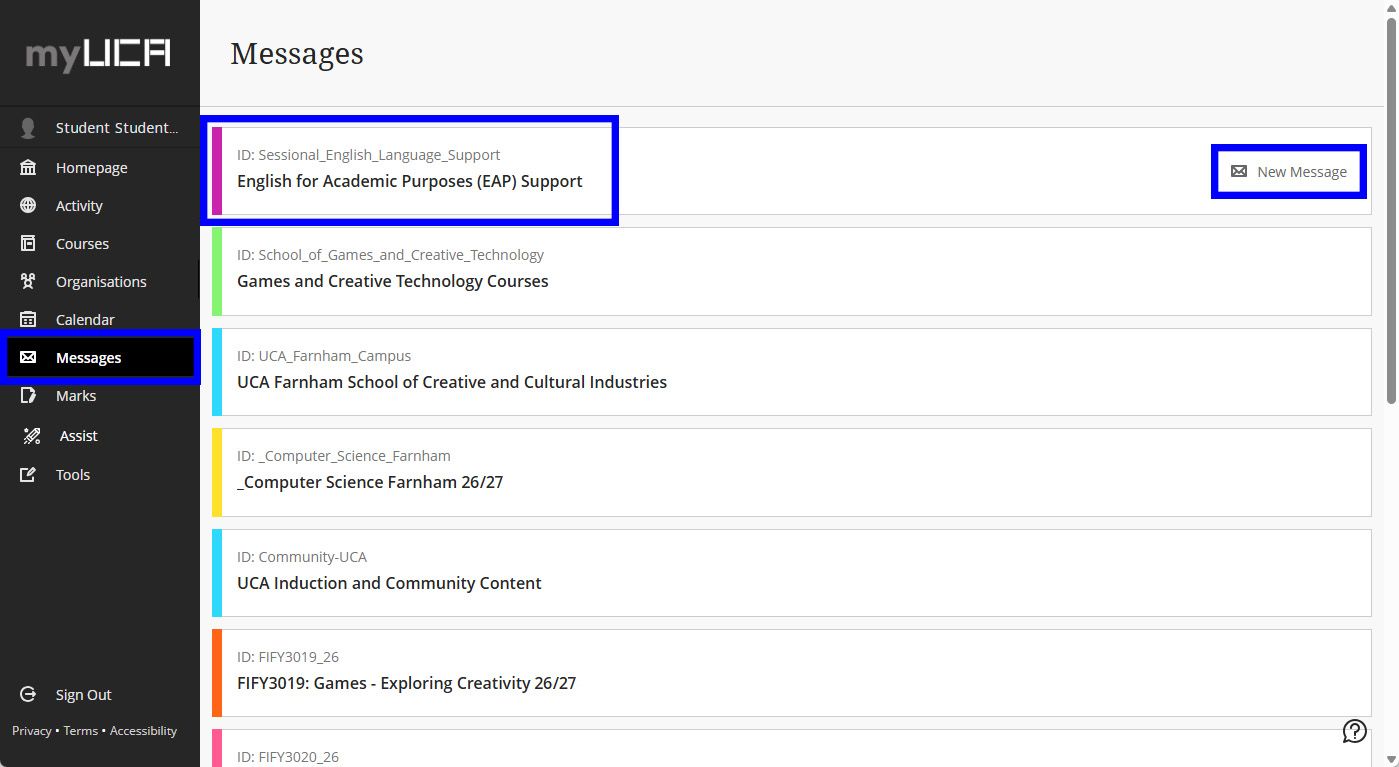Click Sign Out link
This screenshot has width=1399, height=767.
(84, 695)
